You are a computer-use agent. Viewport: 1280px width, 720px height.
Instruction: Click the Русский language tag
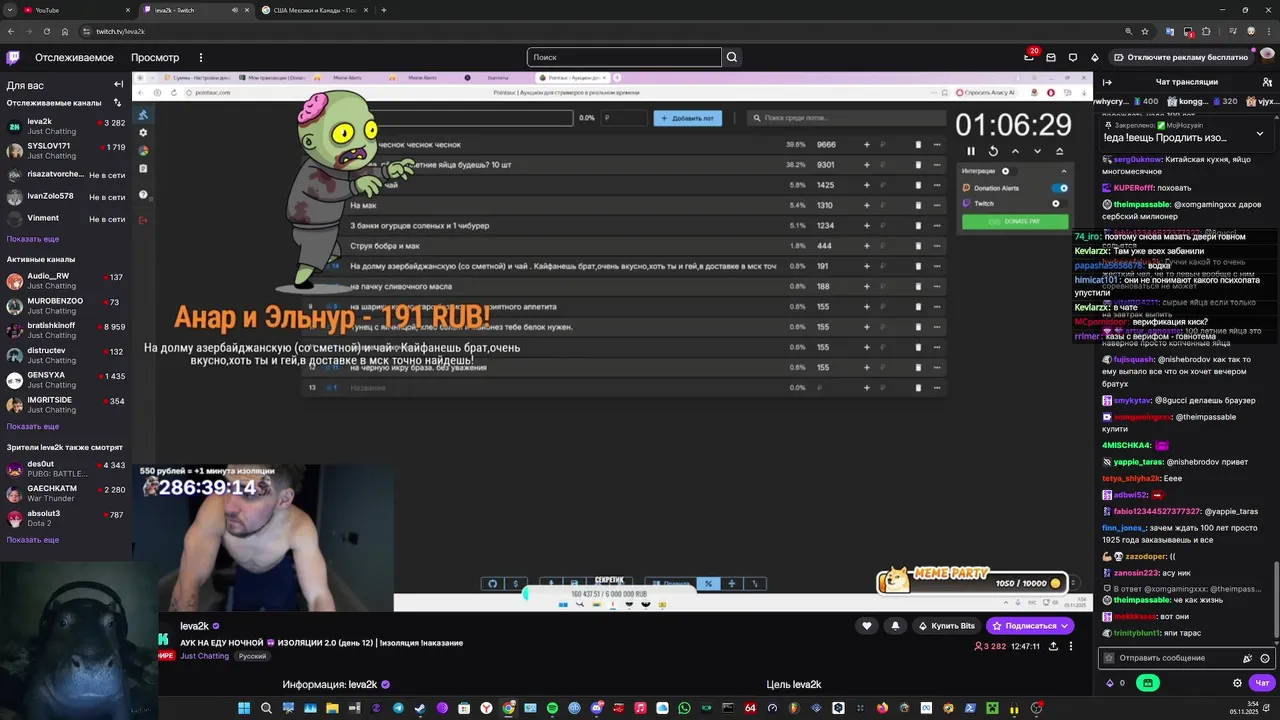click(x=252, y=656)
